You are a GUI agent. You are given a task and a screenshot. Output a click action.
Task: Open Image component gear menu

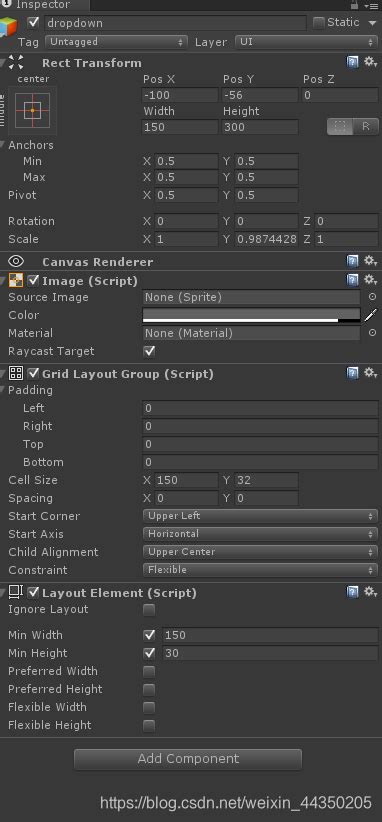[x=370, y=280]
